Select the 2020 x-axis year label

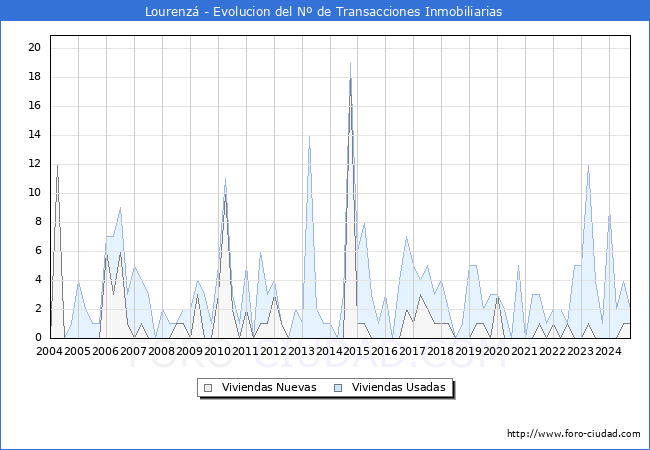pyautogui.click(x=497, y=351)
